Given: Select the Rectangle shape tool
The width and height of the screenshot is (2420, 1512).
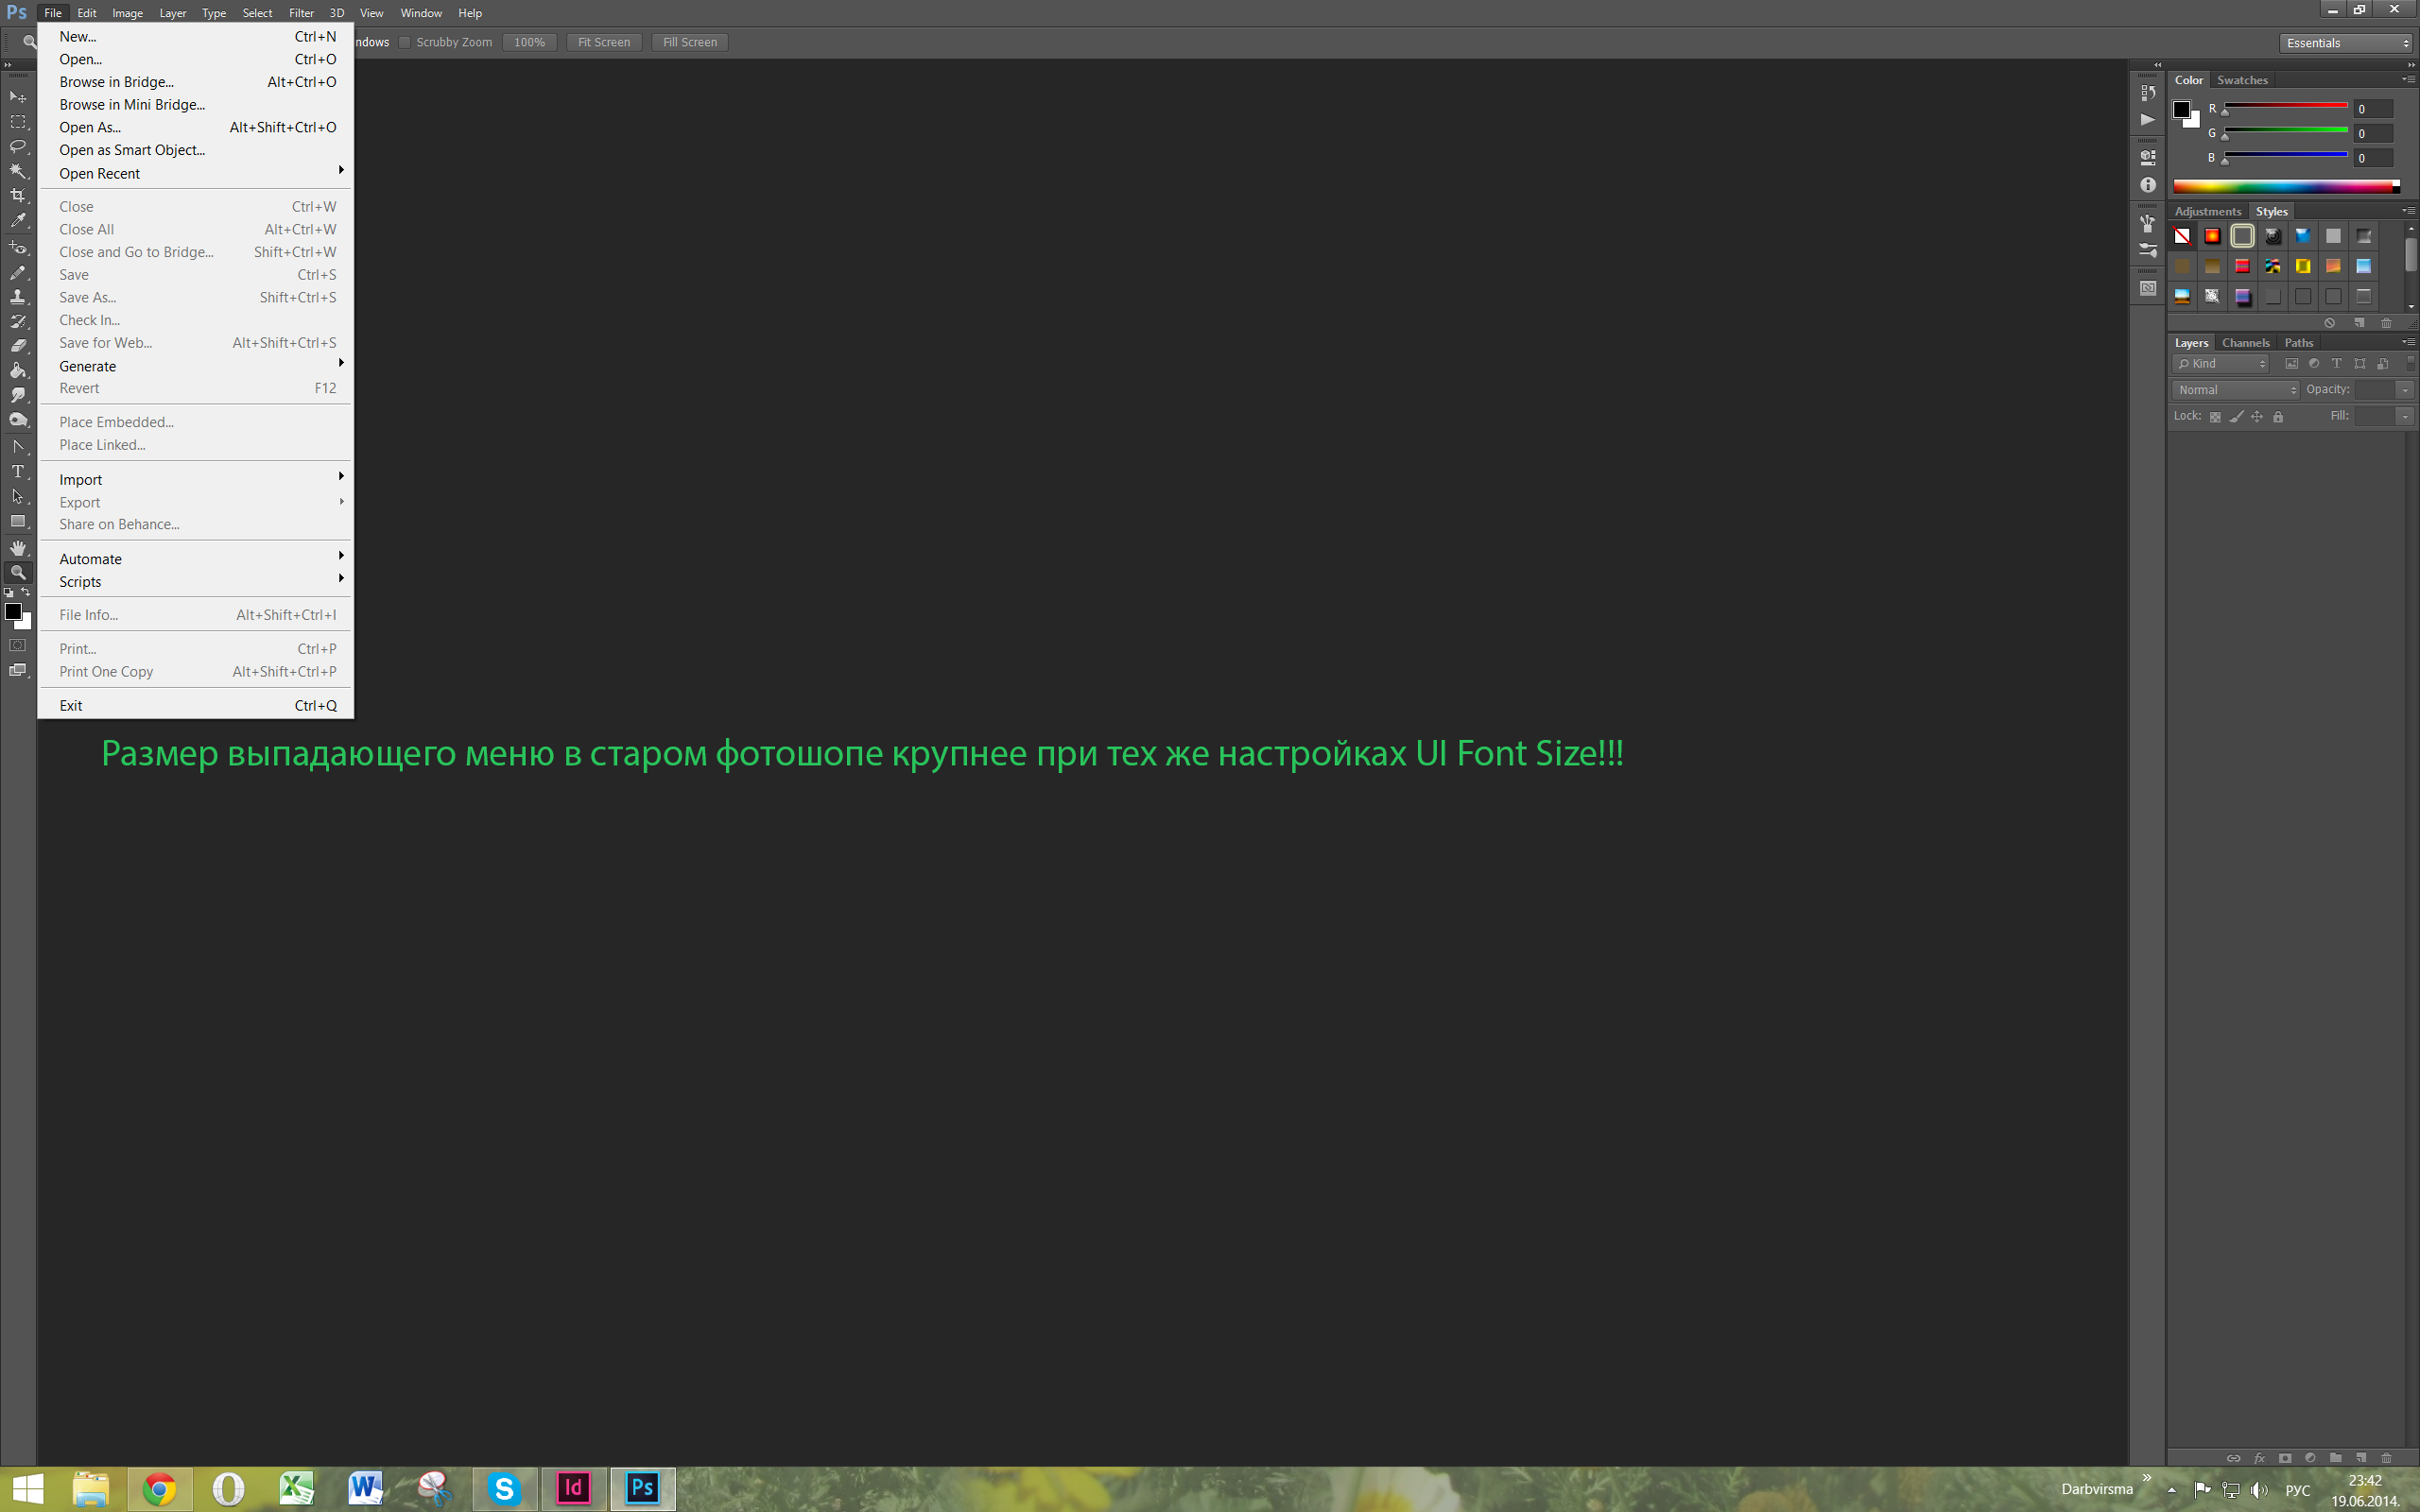Looking at the screenshot, I should [x=18, y=522].
